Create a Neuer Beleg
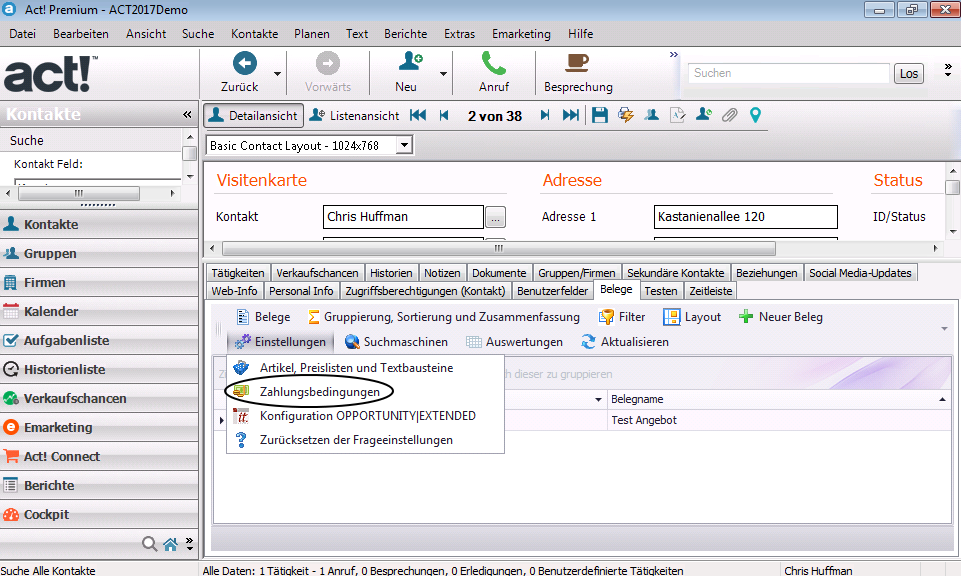 pos(780,317)
